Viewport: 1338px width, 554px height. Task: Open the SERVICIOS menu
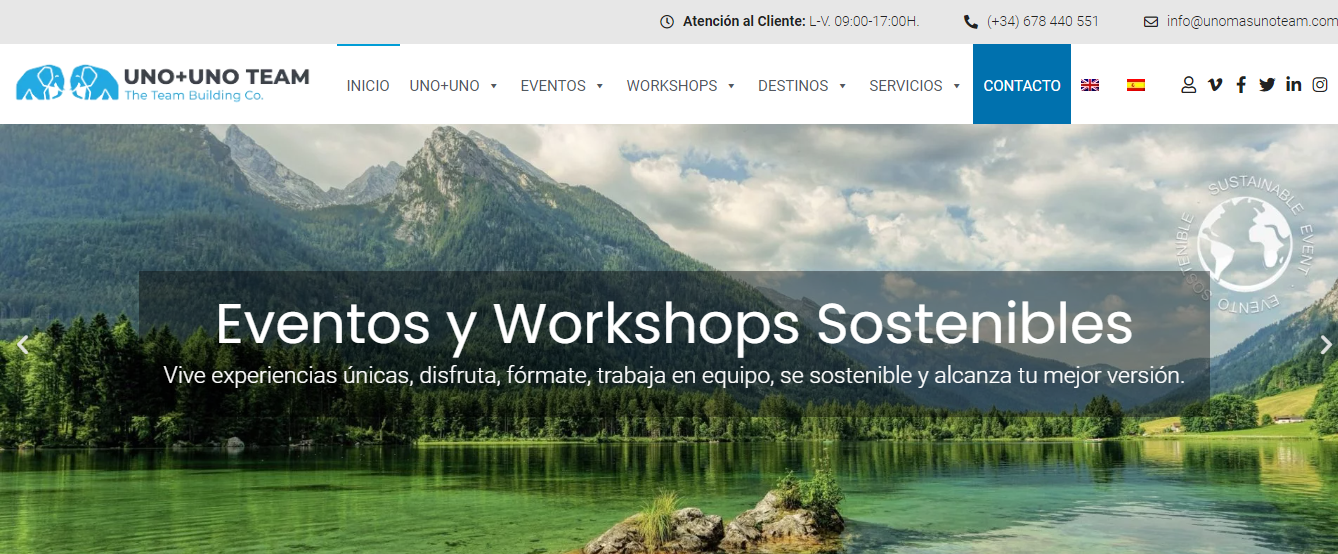[x=915, y=86]
